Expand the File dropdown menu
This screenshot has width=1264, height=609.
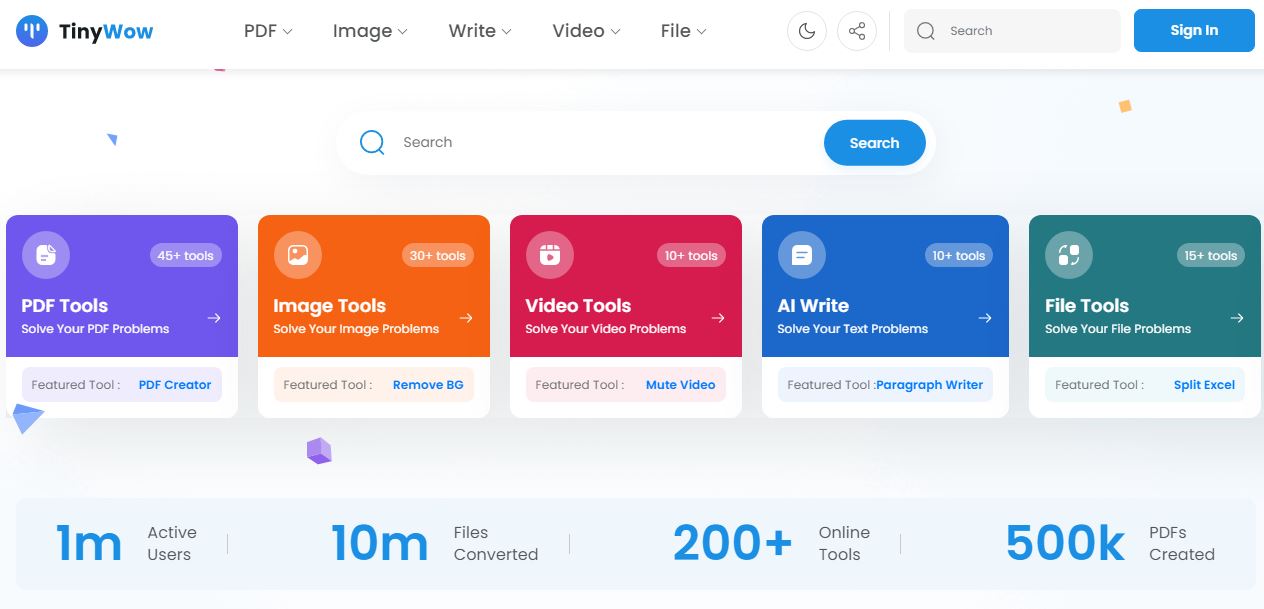[x=683, y=31]
